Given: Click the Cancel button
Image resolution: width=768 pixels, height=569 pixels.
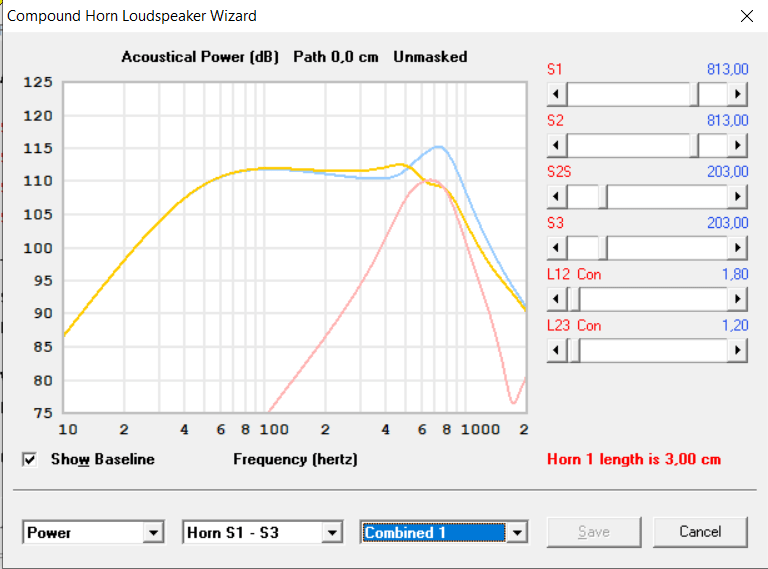Looking at the screenshot, I should [700, 532].
